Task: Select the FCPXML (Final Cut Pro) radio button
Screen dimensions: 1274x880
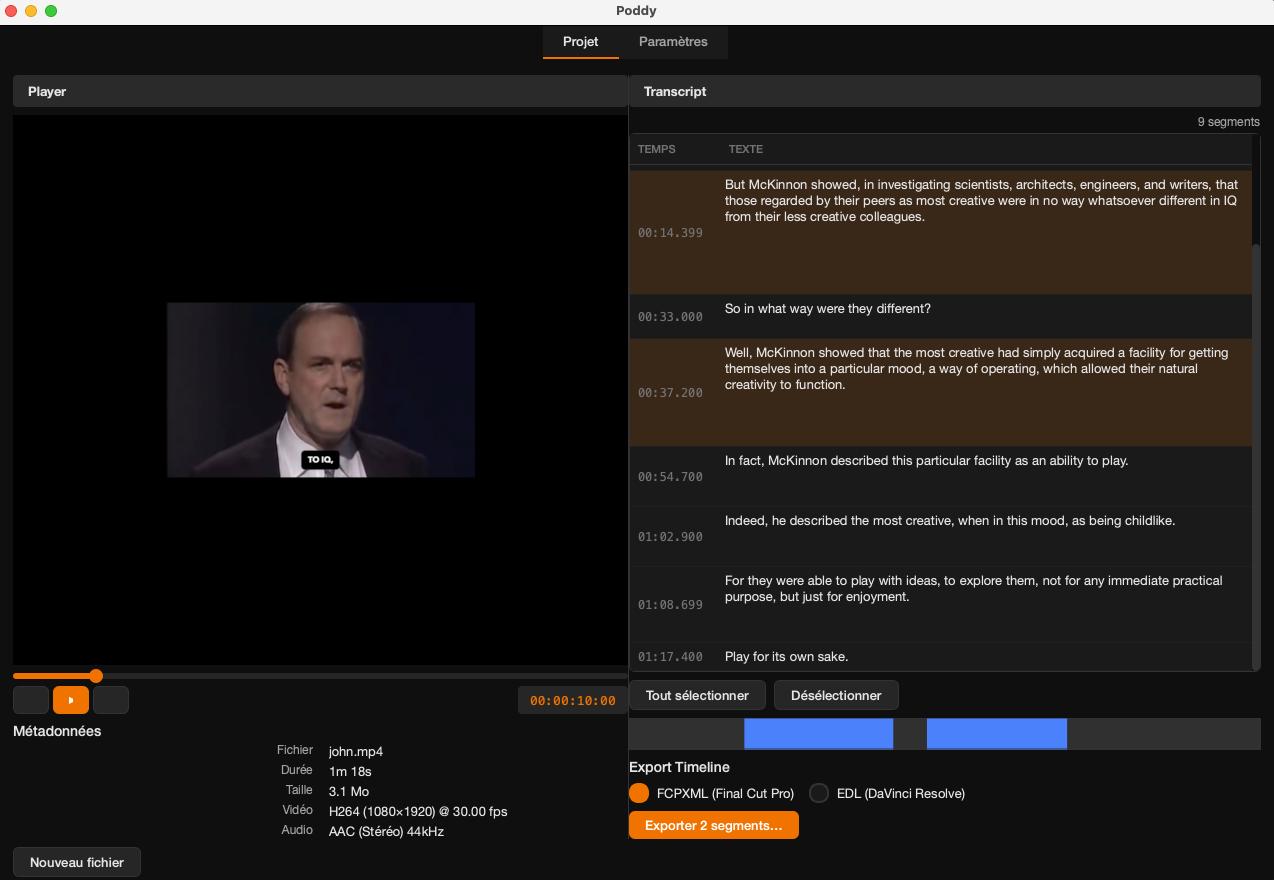Action: tap(637, 793)
